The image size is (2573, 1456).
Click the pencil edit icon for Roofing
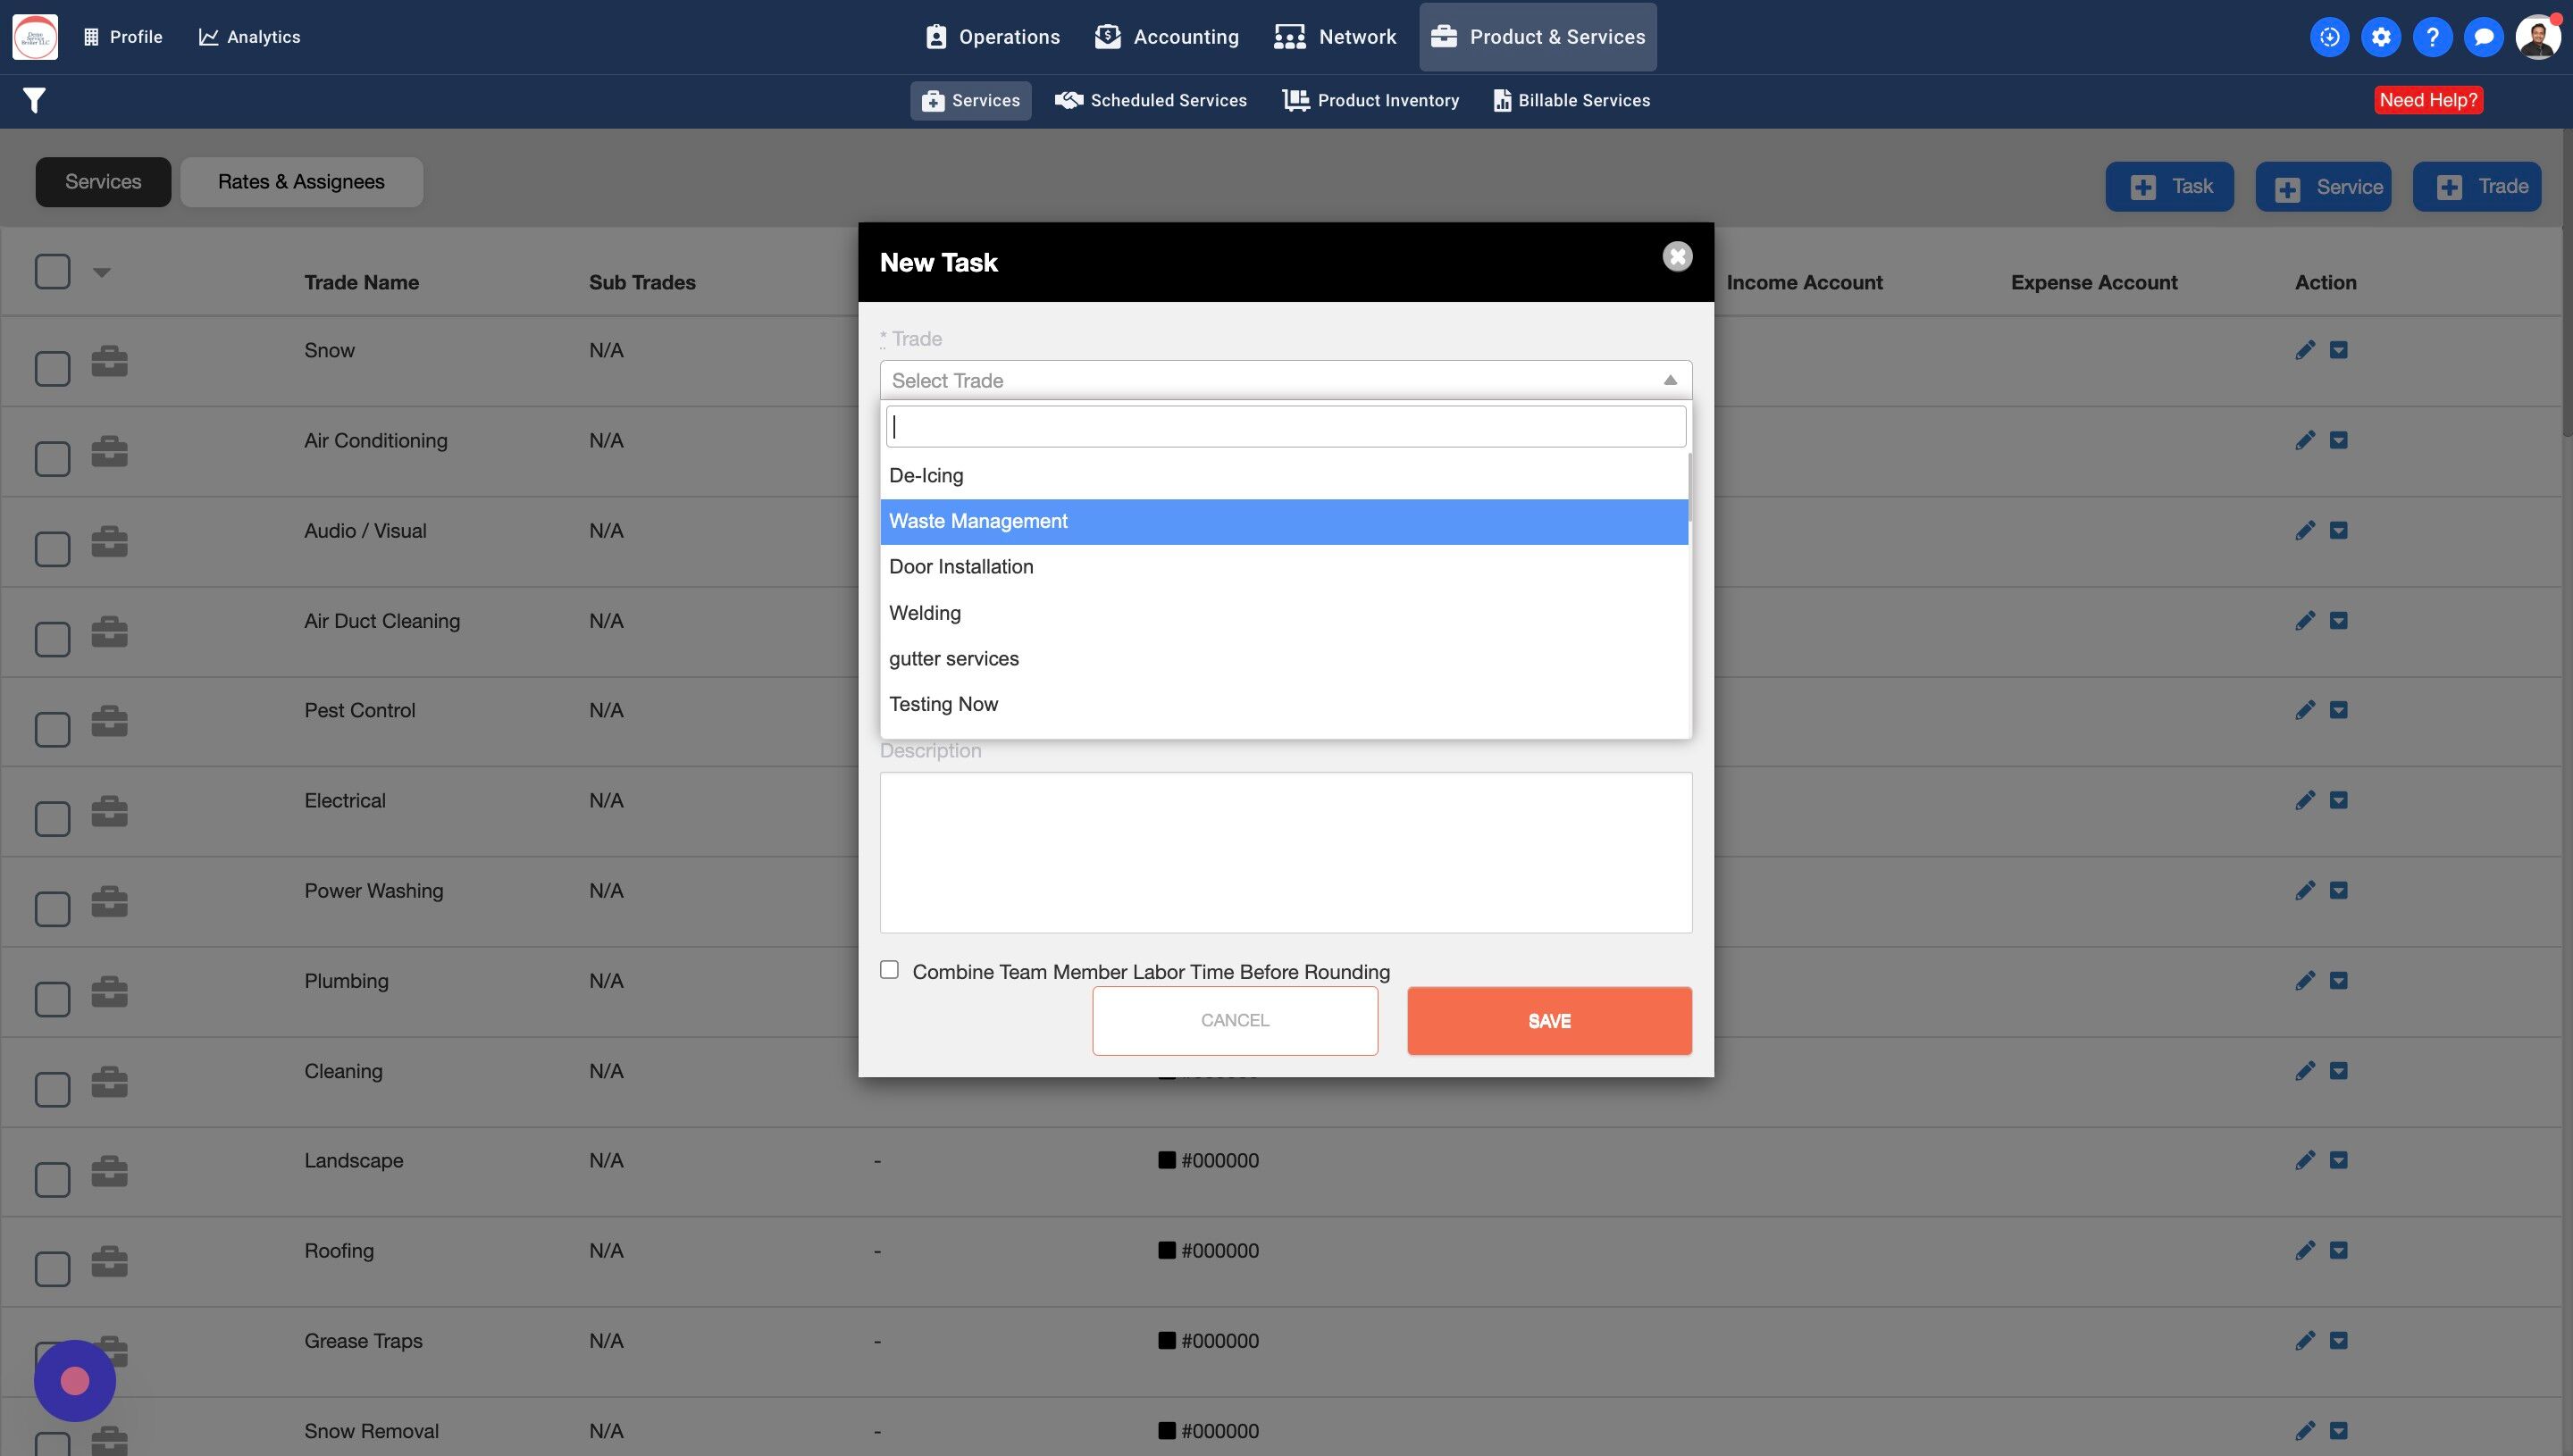(2305, 1250)
